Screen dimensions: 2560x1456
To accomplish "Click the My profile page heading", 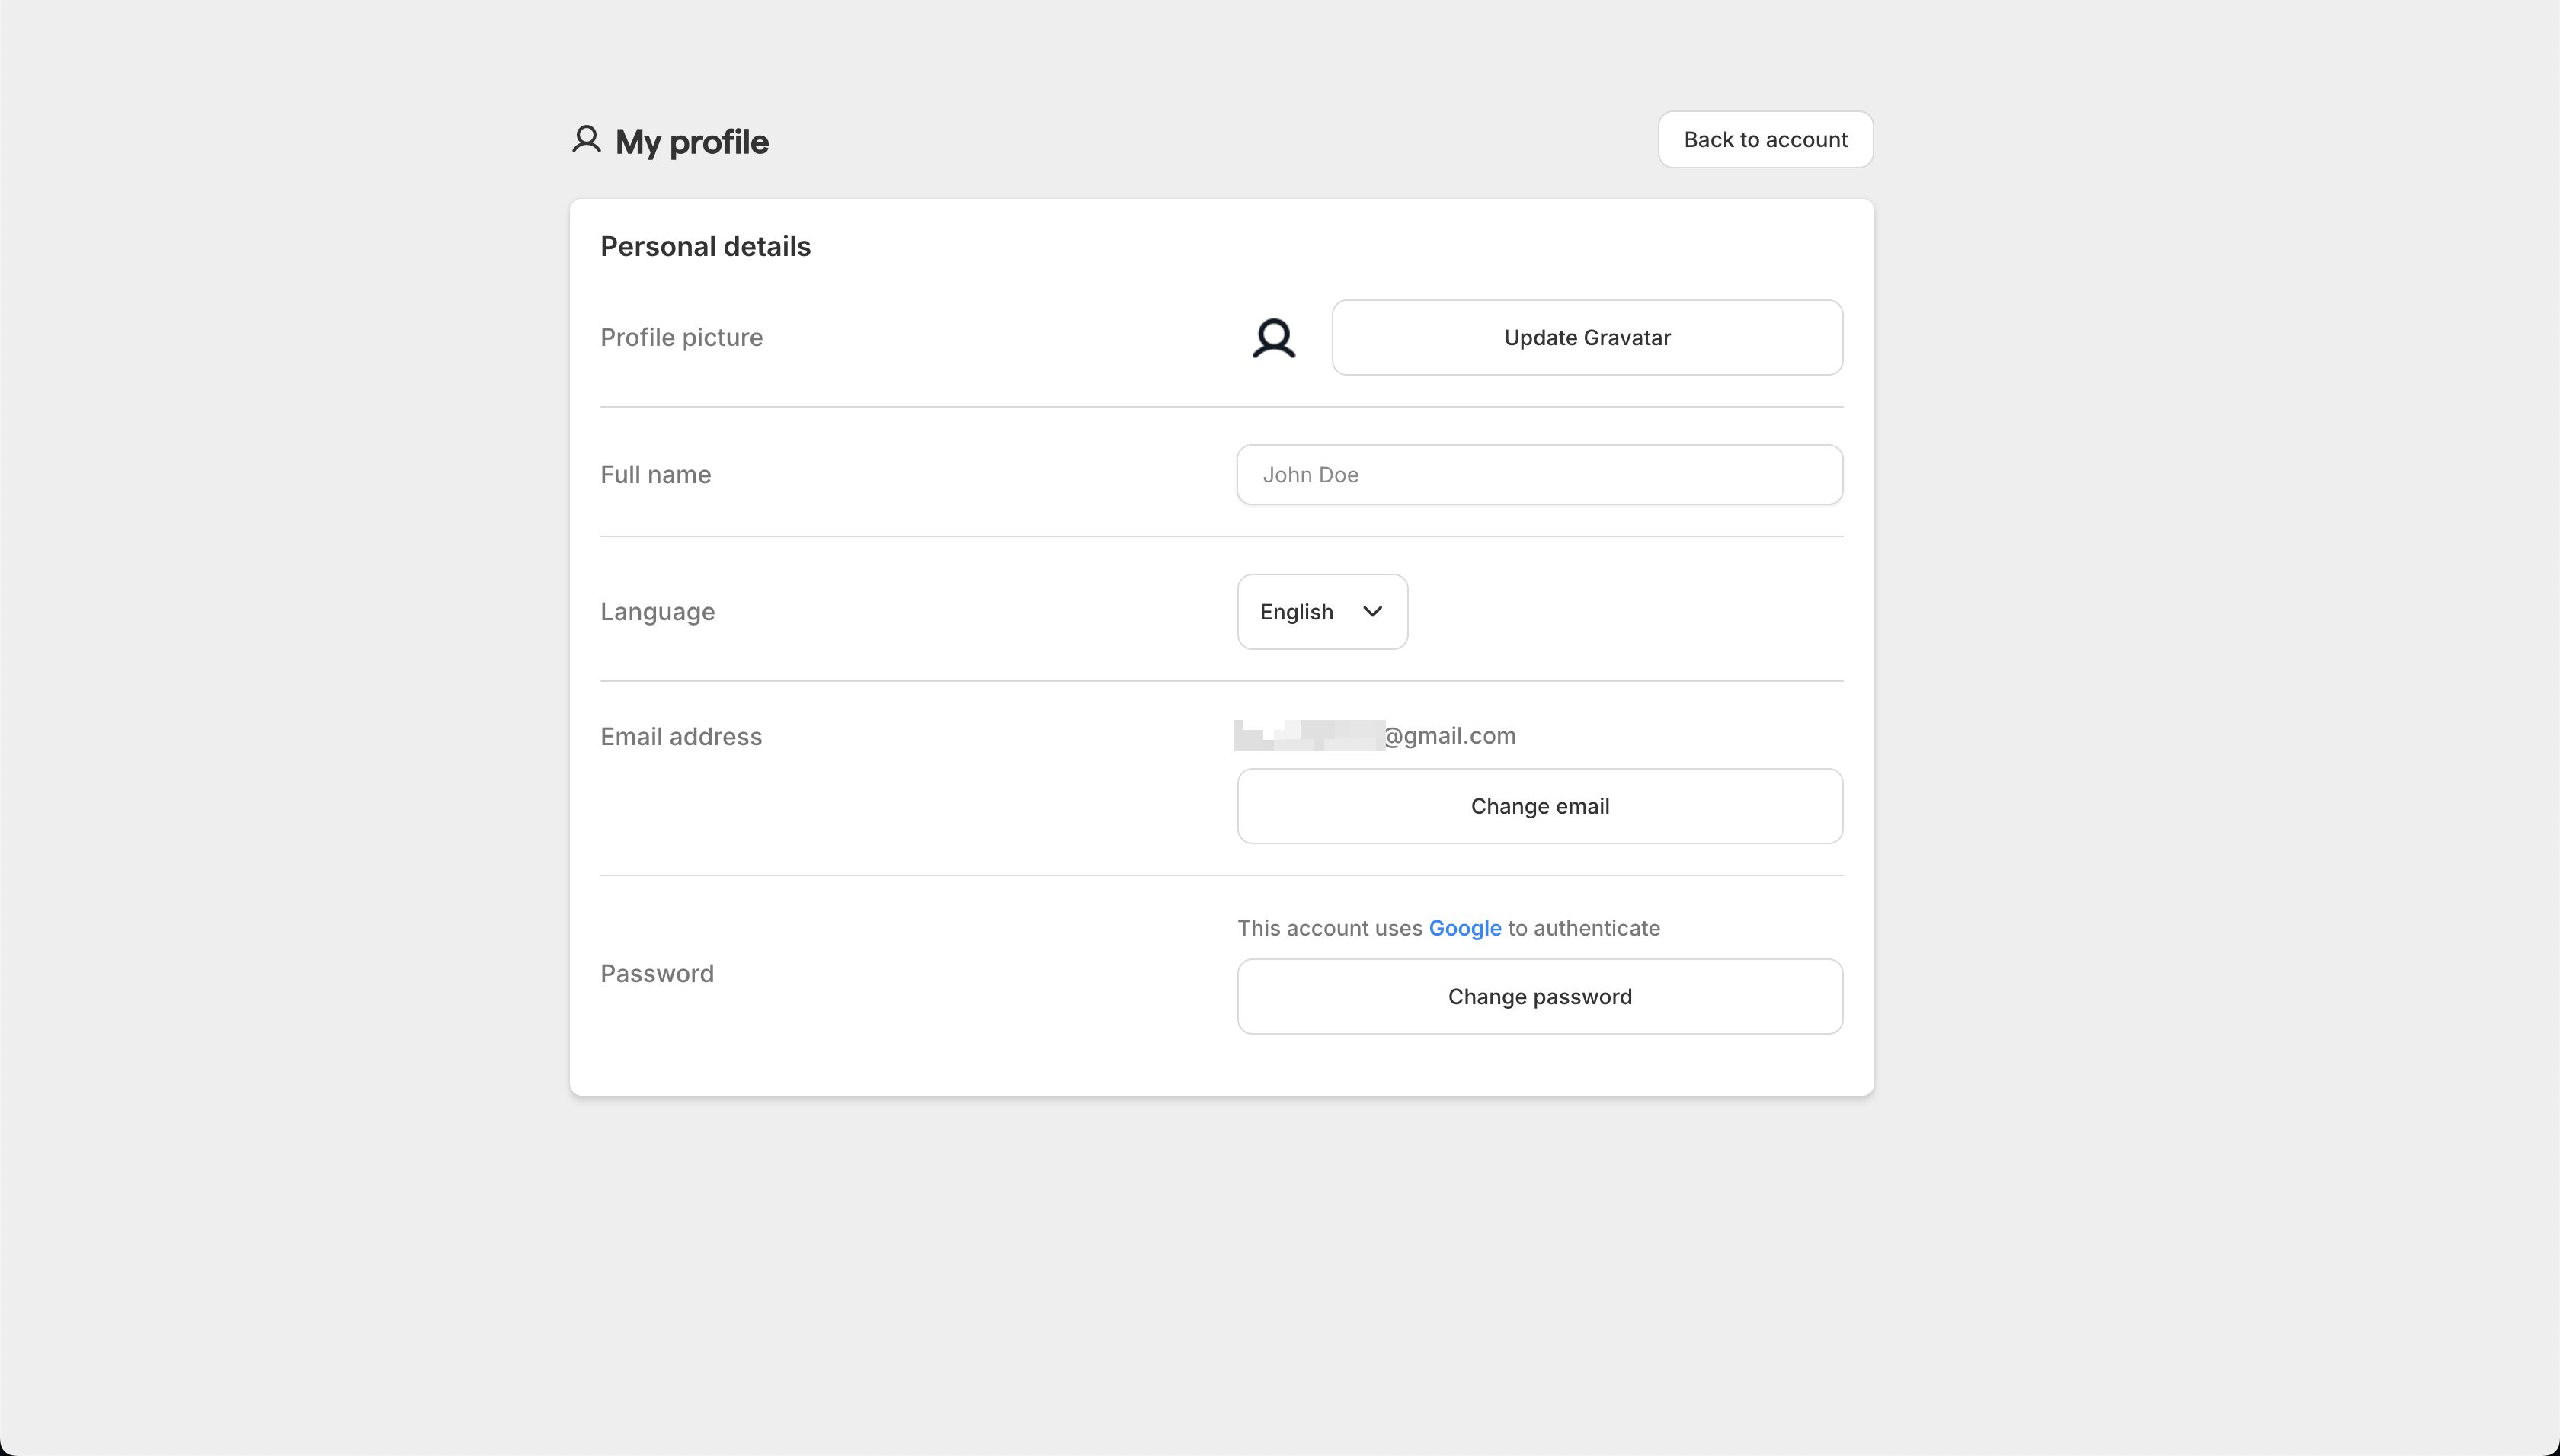I will click(691, 142).
